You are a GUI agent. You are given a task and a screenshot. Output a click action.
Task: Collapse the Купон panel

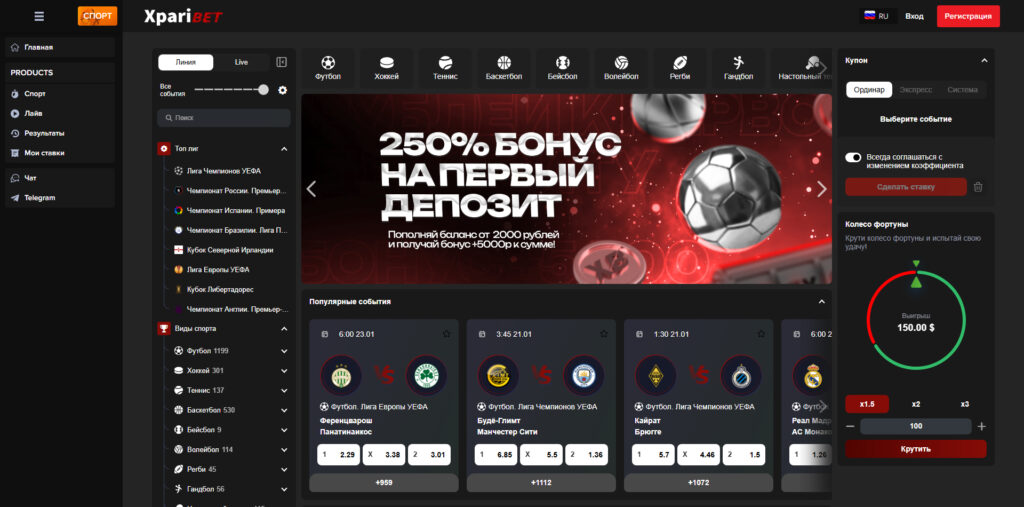click(x=985, y=61)
